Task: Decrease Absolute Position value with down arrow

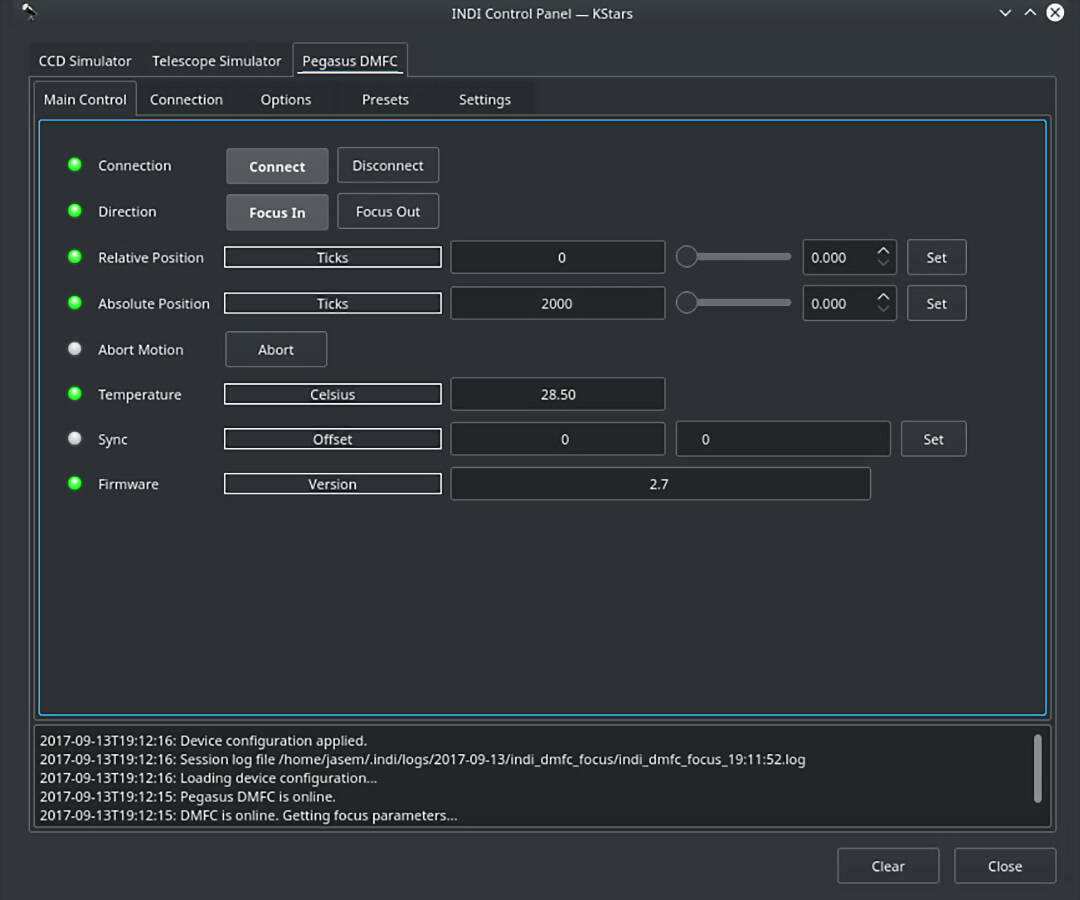Action: click(x=882, y=310)
